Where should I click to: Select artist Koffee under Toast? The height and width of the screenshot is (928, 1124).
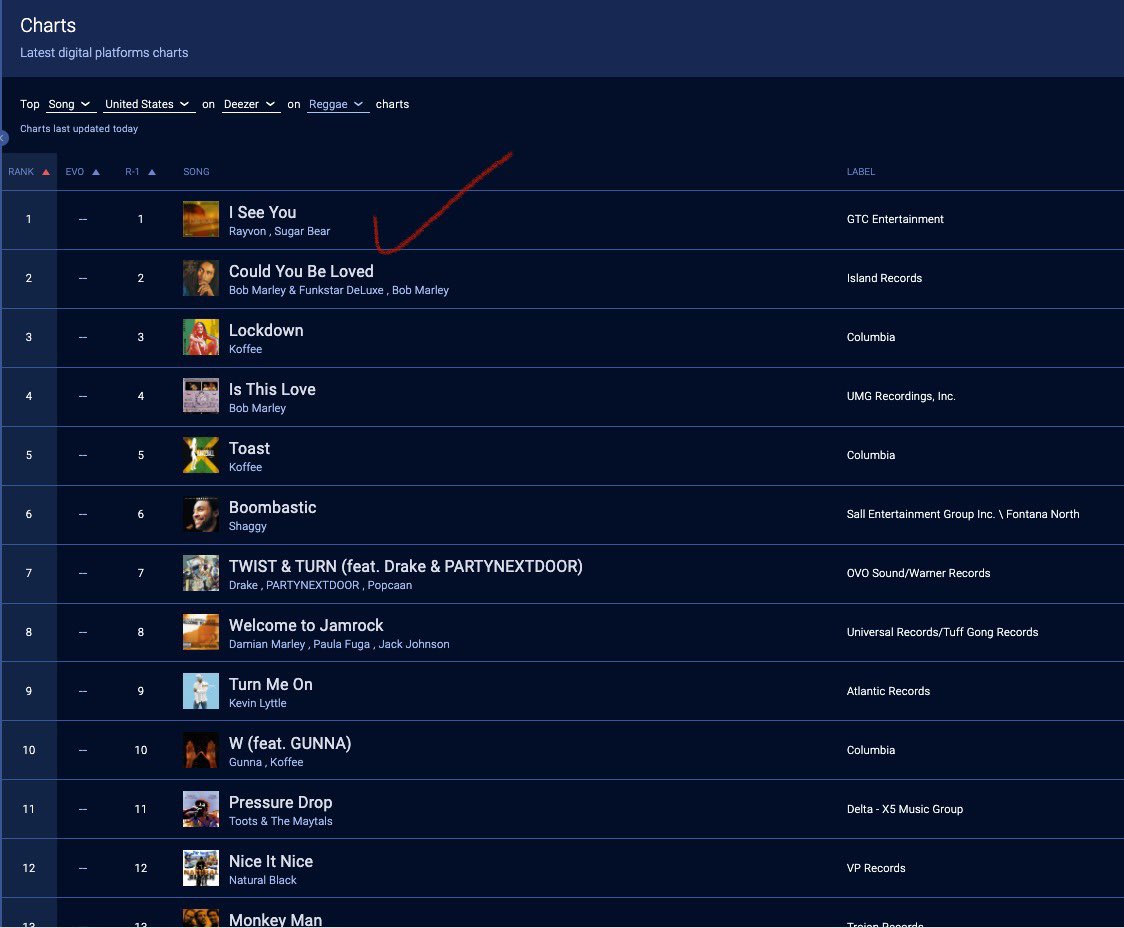click(x=245, y=467)
